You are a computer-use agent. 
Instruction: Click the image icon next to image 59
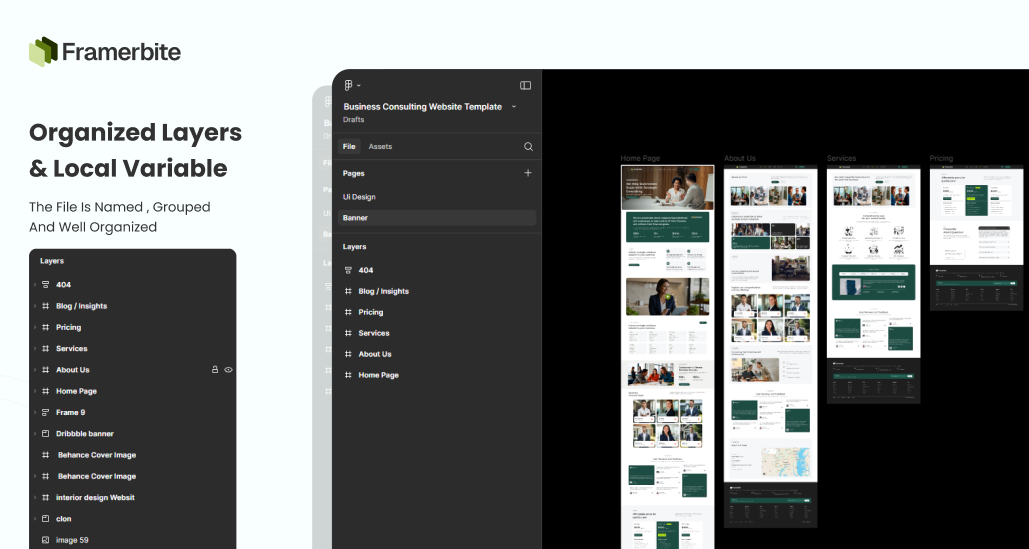click(45, 540)
